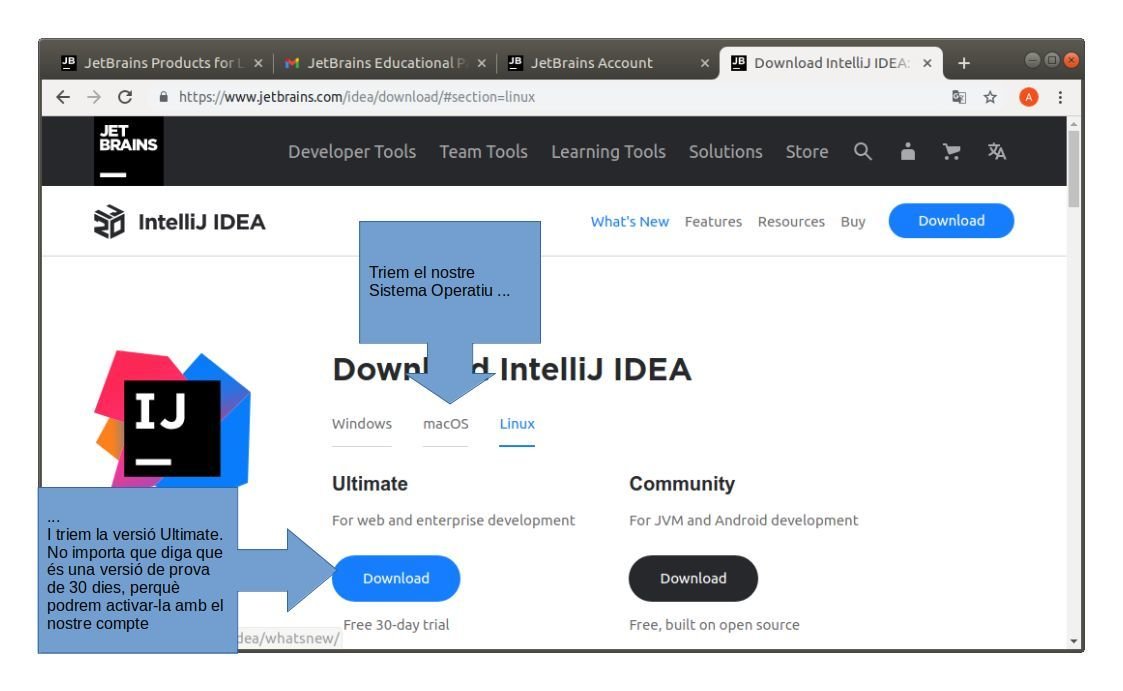Click the scrollbar down arrow
The height and width of the screenshot is (691, 1123).
click(x=1073, y=641)
